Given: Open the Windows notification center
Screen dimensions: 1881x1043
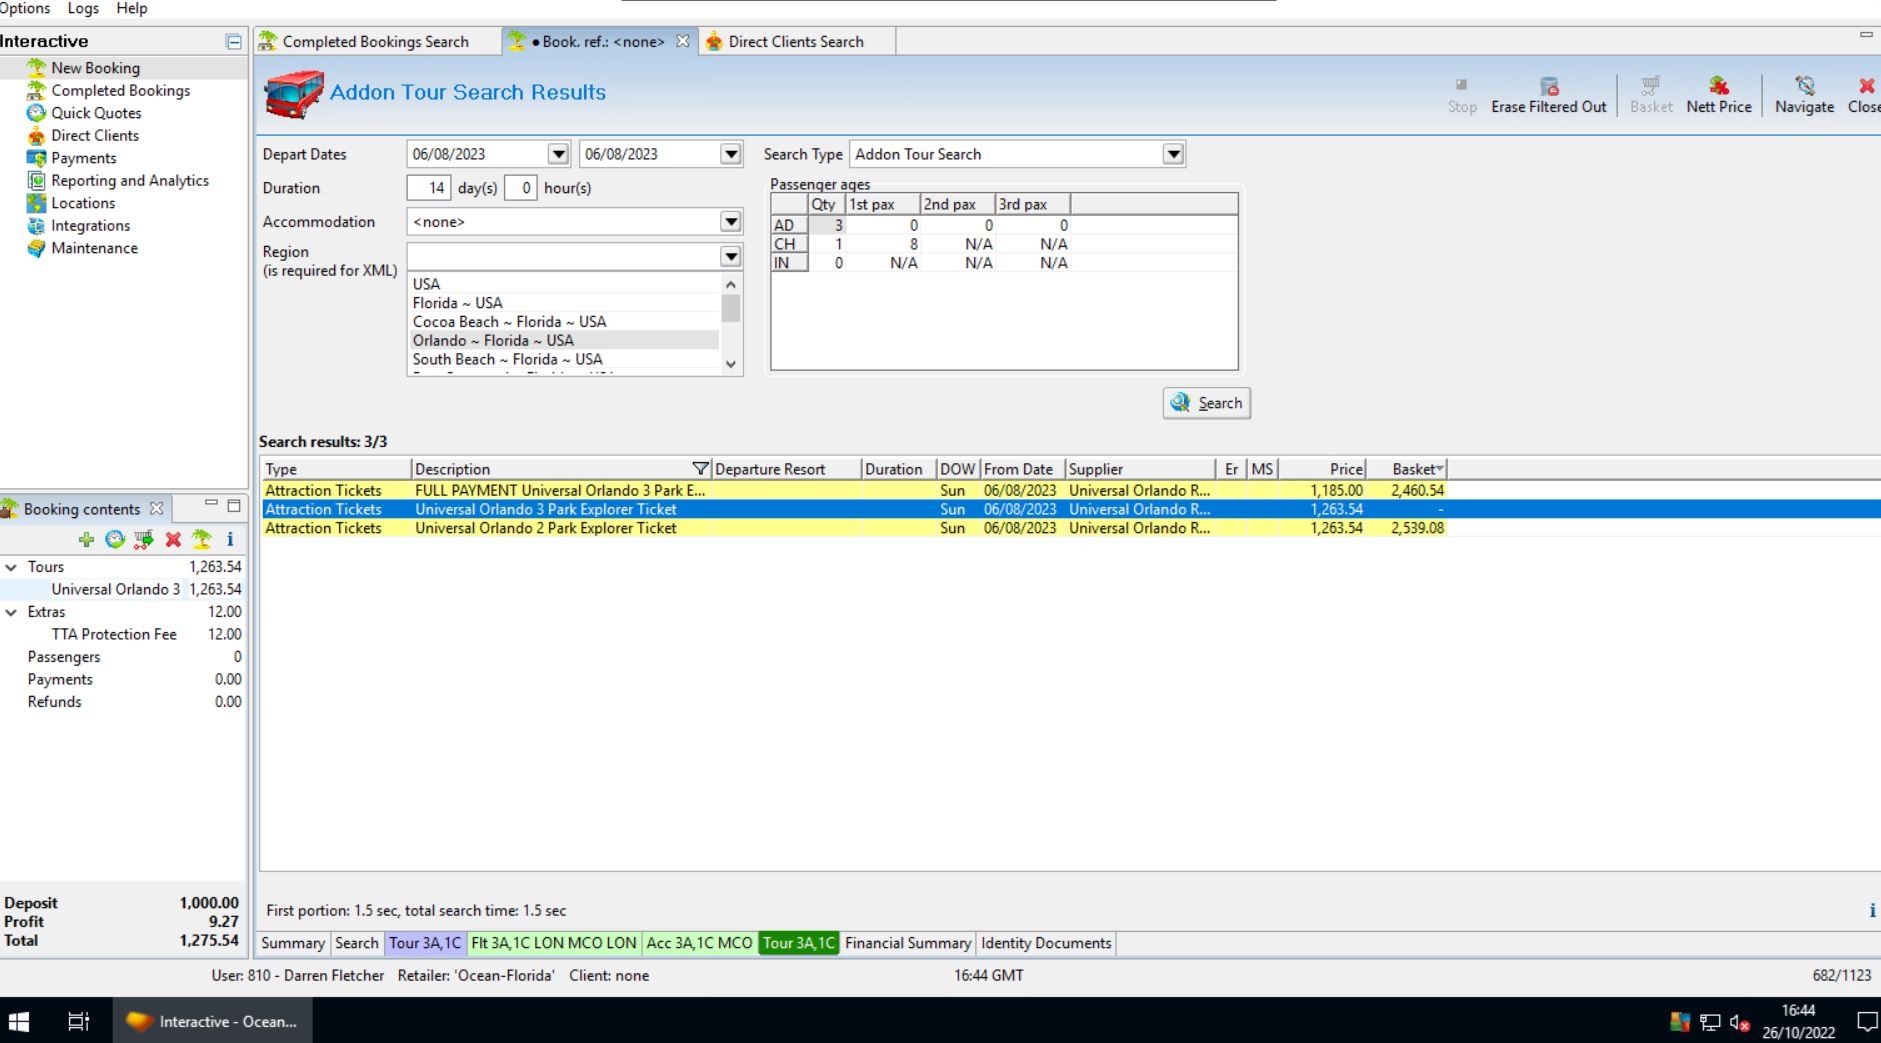Looking at the screenshot, I should click(1867, 1021).
